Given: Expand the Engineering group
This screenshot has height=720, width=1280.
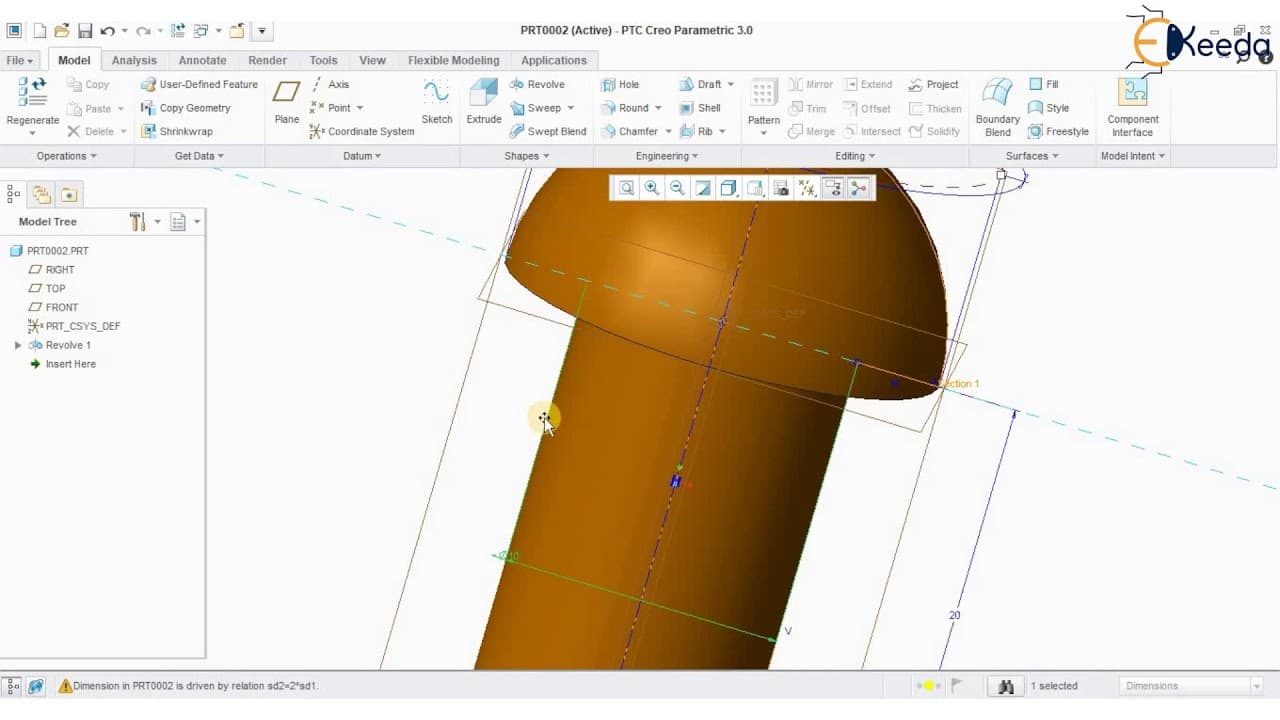Looking at the screenshot, I should (667, 156).
